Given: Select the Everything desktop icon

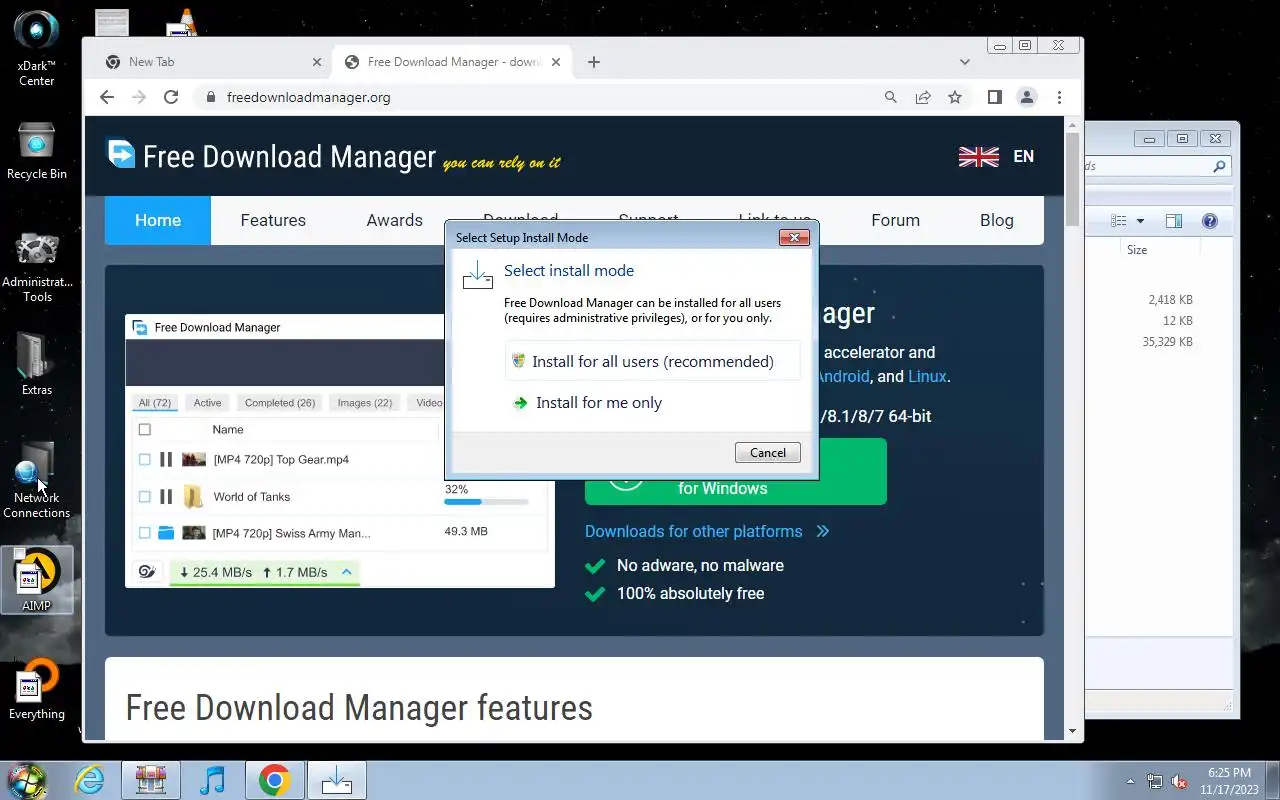Looking at the screenshot, I should click(x=37, y=690).
